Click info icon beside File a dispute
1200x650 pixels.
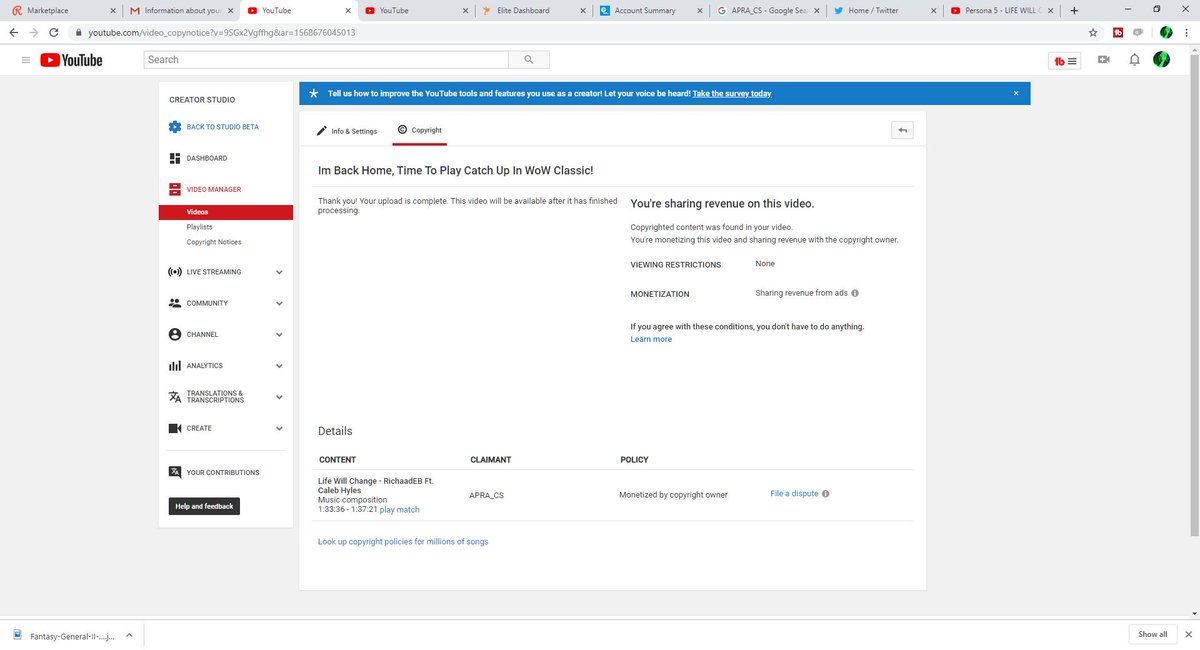[x=826, y=494]
